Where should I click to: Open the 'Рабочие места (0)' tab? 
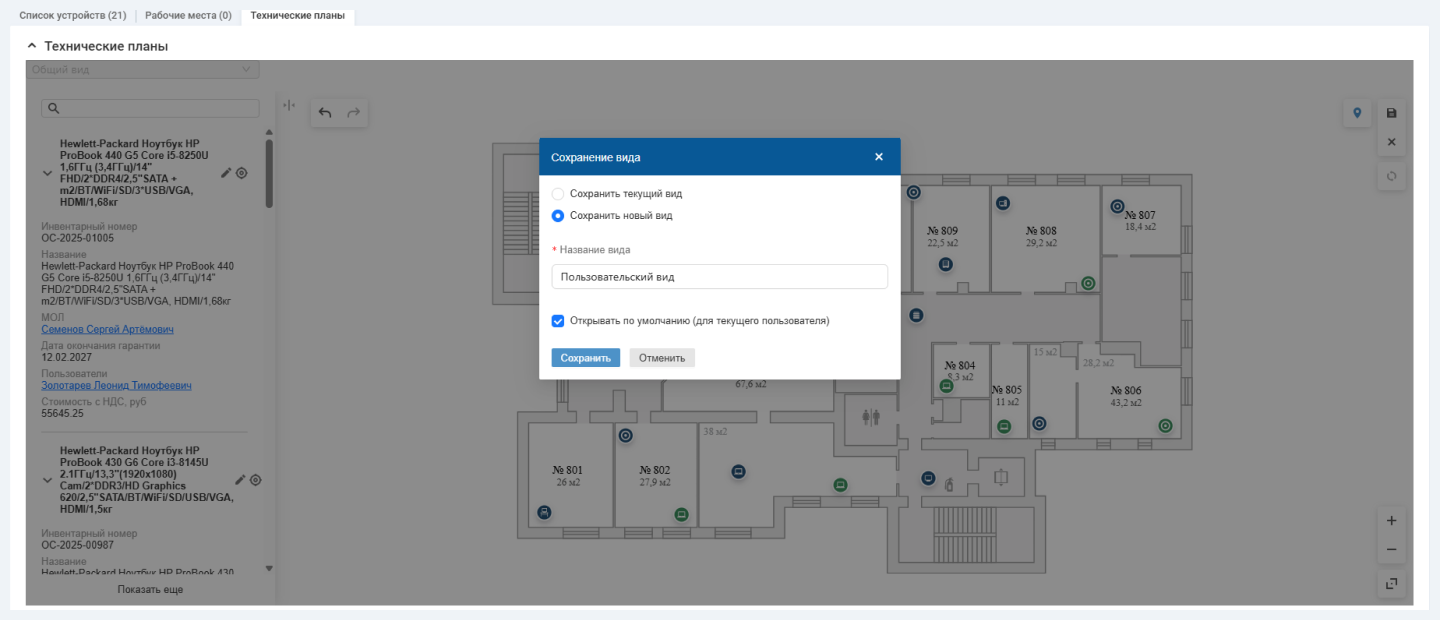(188, 16)
